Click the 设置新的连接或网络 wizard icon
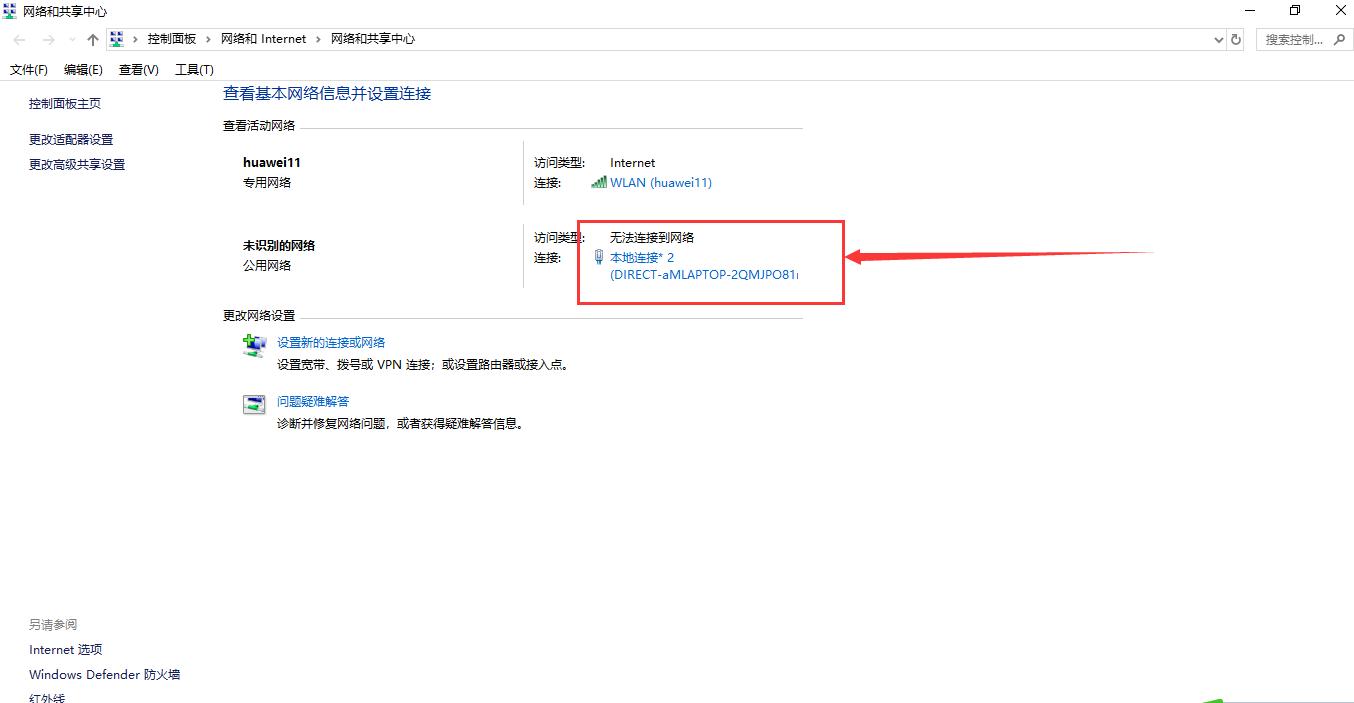Image resolution: width=1354 pixels, height=703 pixels. click(253, 344)
